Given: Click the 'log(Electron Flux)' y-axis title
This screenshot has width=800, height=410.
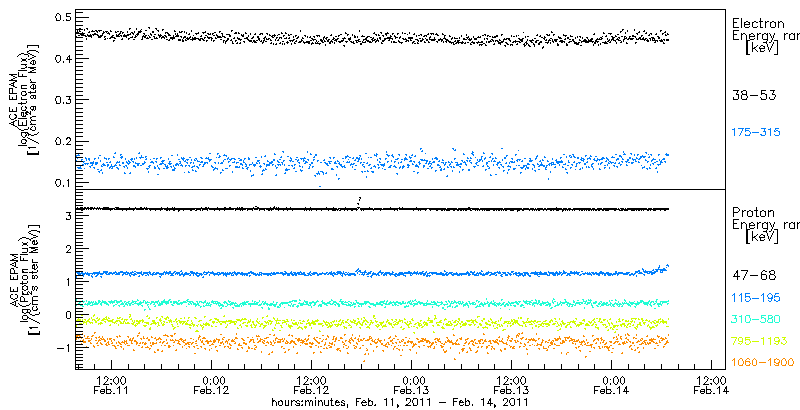Looking at the screenshot, I should coord(24,98).
